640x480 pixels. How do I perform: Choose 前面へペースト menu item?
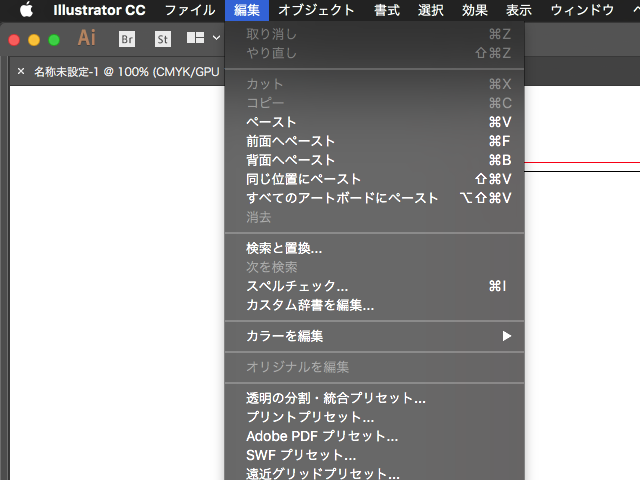374,141
